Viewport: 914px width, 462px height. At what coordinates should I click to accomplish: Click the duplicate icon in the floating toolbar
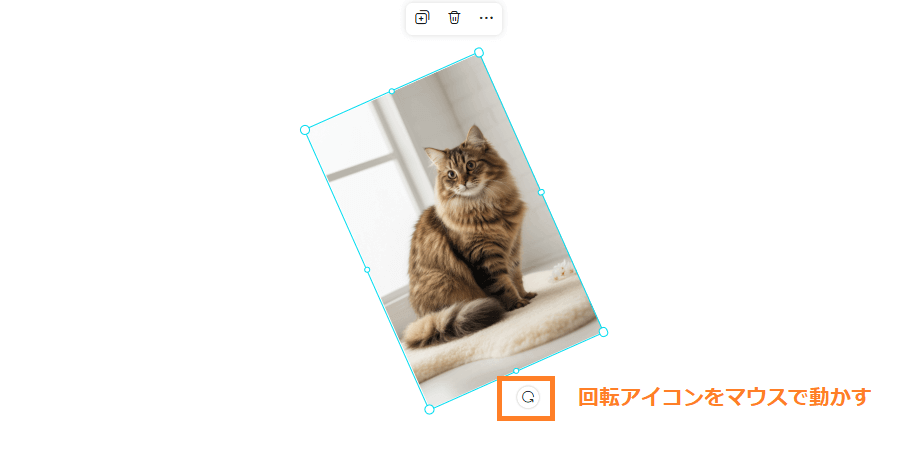422,18
